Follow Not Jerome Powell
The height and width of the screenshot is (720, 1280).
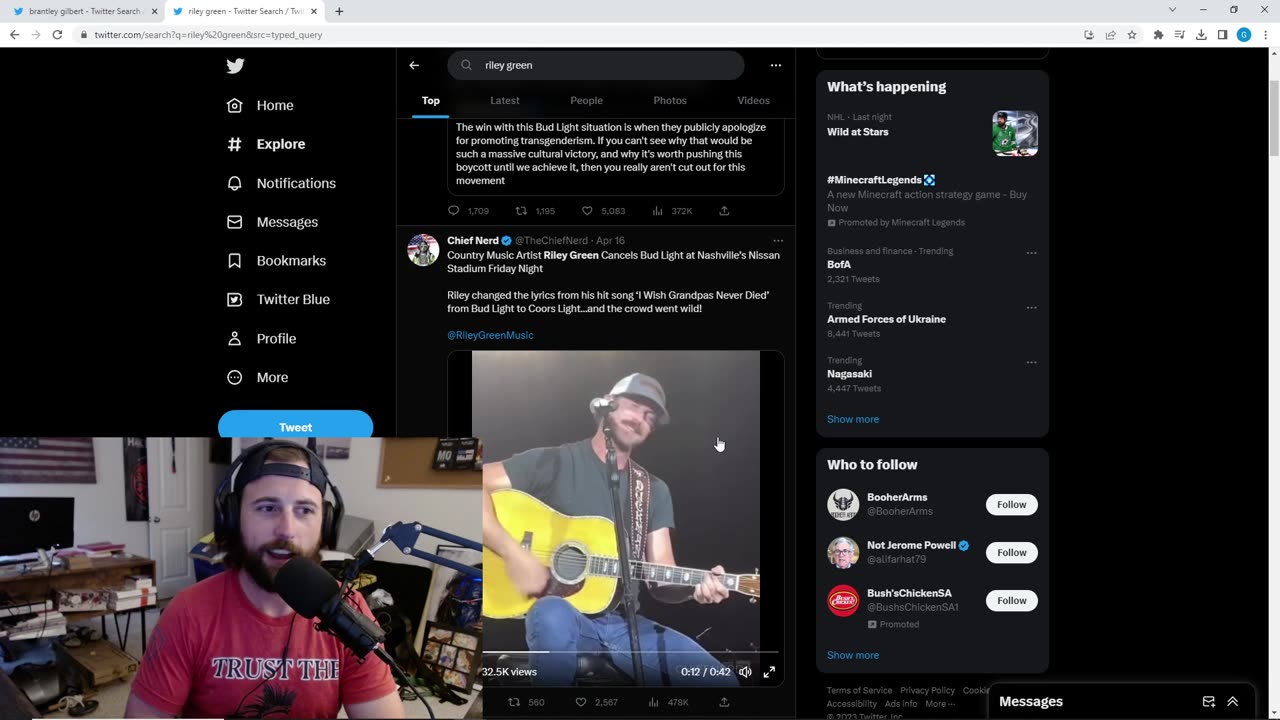point(1011,552)
